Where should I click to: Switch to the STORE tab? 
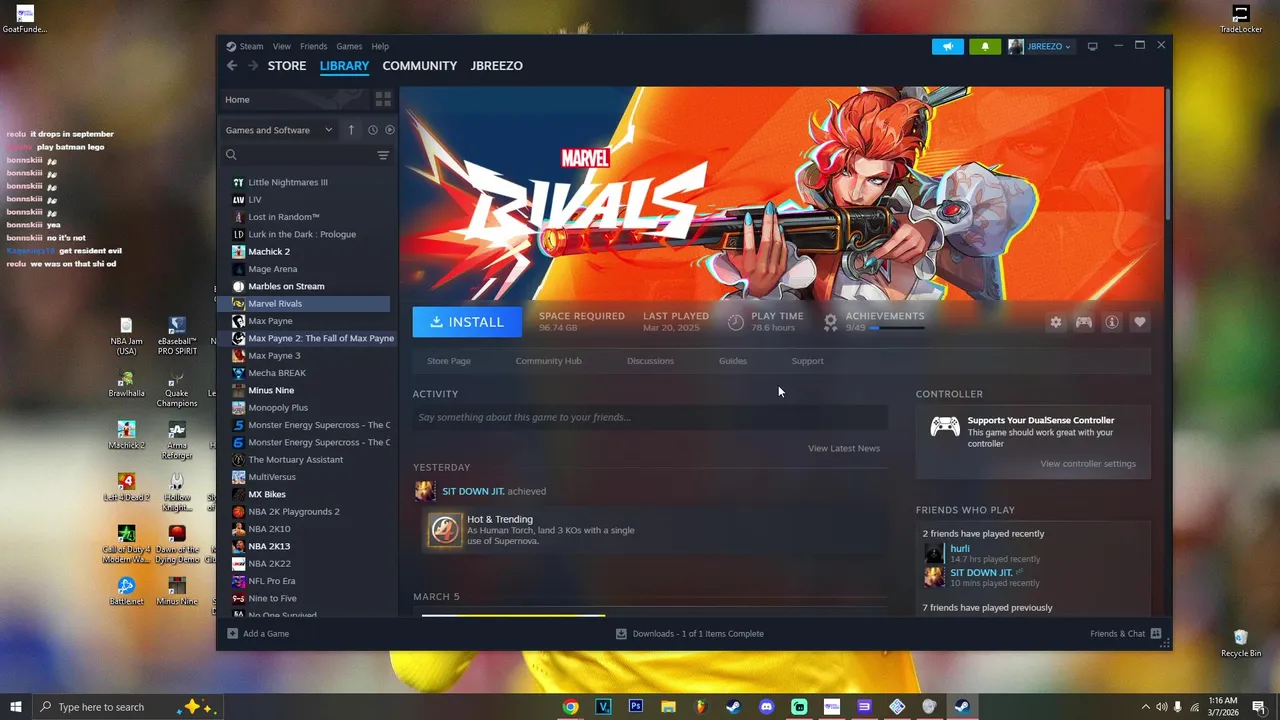287,66
